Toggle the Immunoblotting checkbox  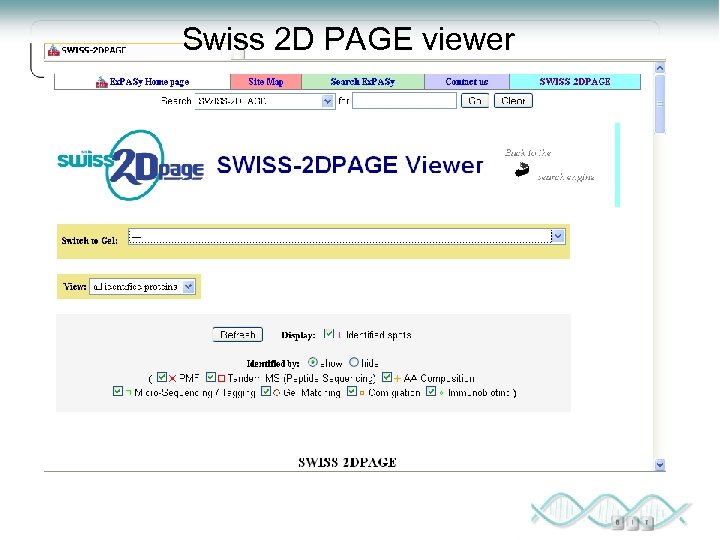coord(431,391)
